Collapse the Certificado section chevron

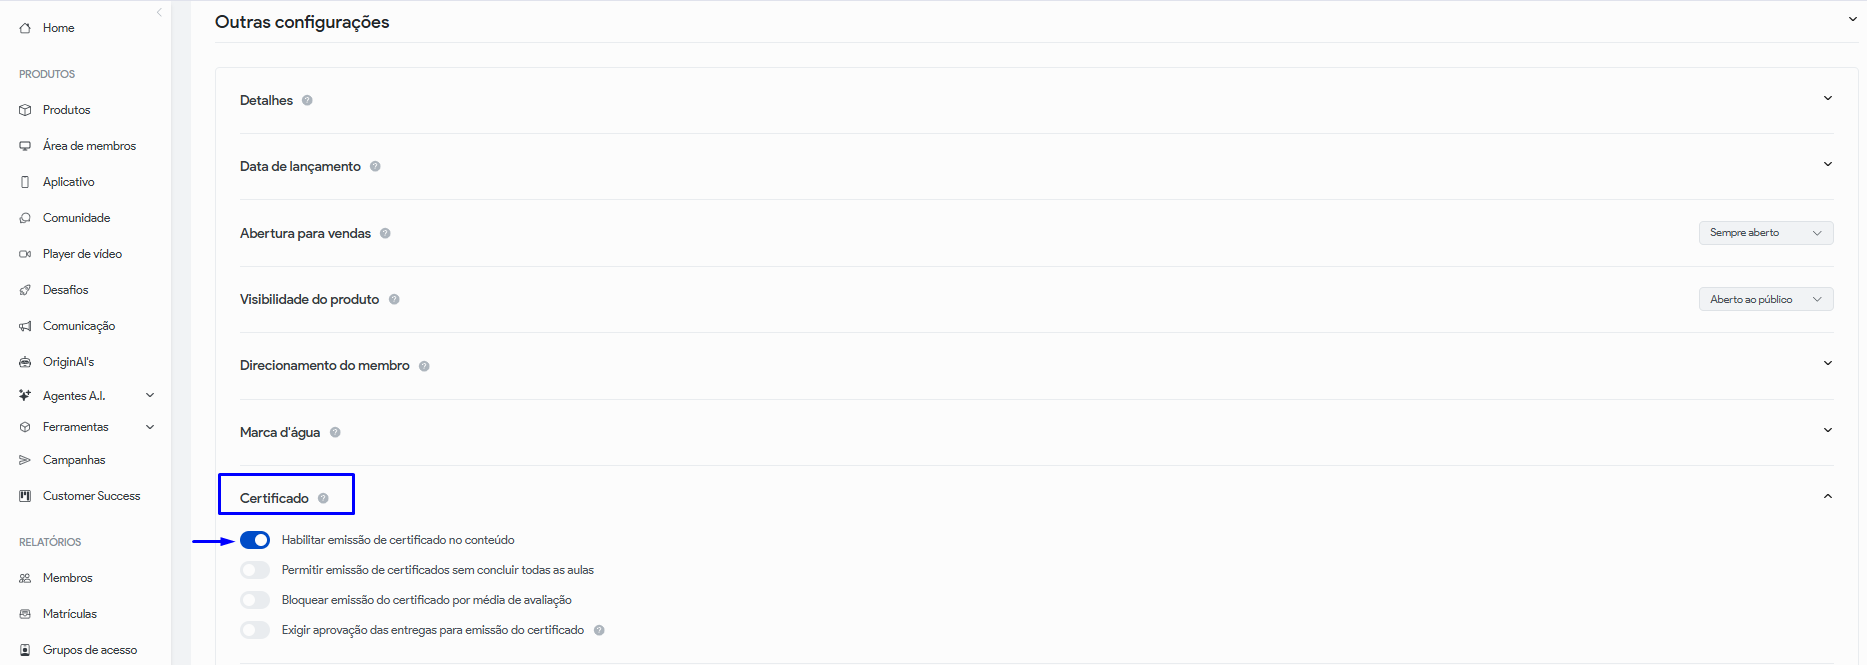tap(1827, 496)
